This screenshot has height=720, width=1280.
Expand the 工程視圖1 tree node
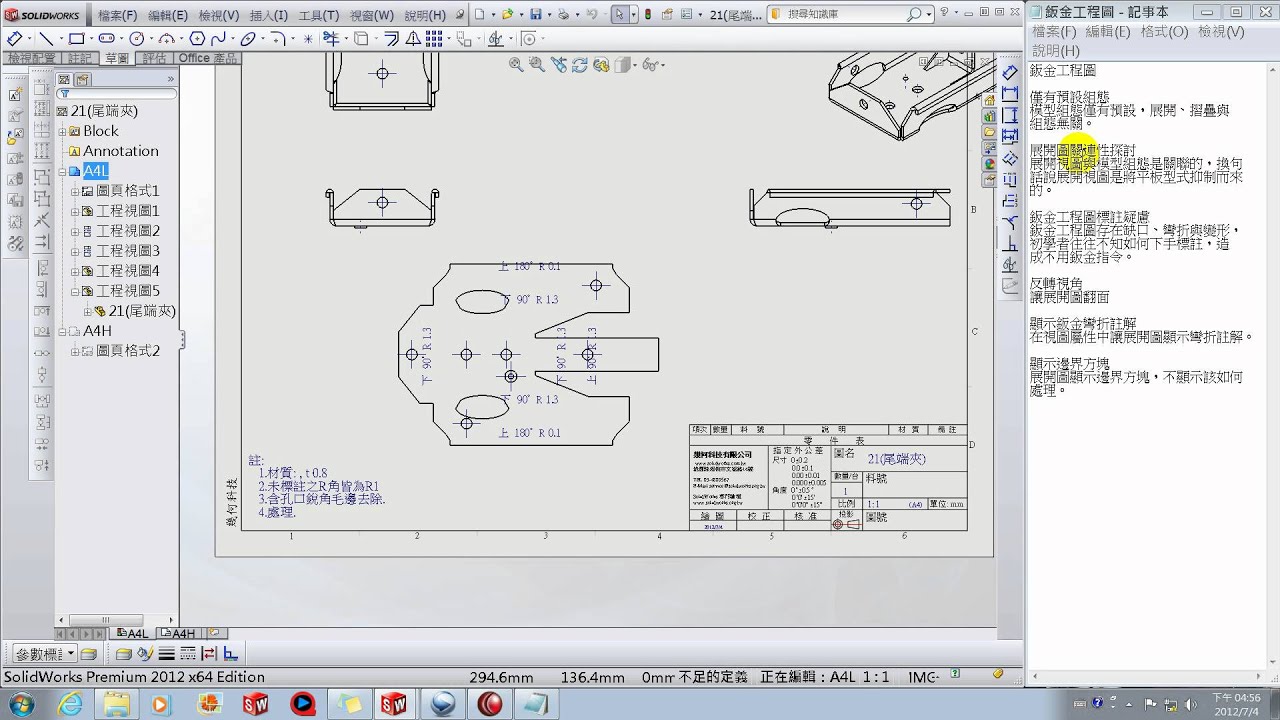75,211
